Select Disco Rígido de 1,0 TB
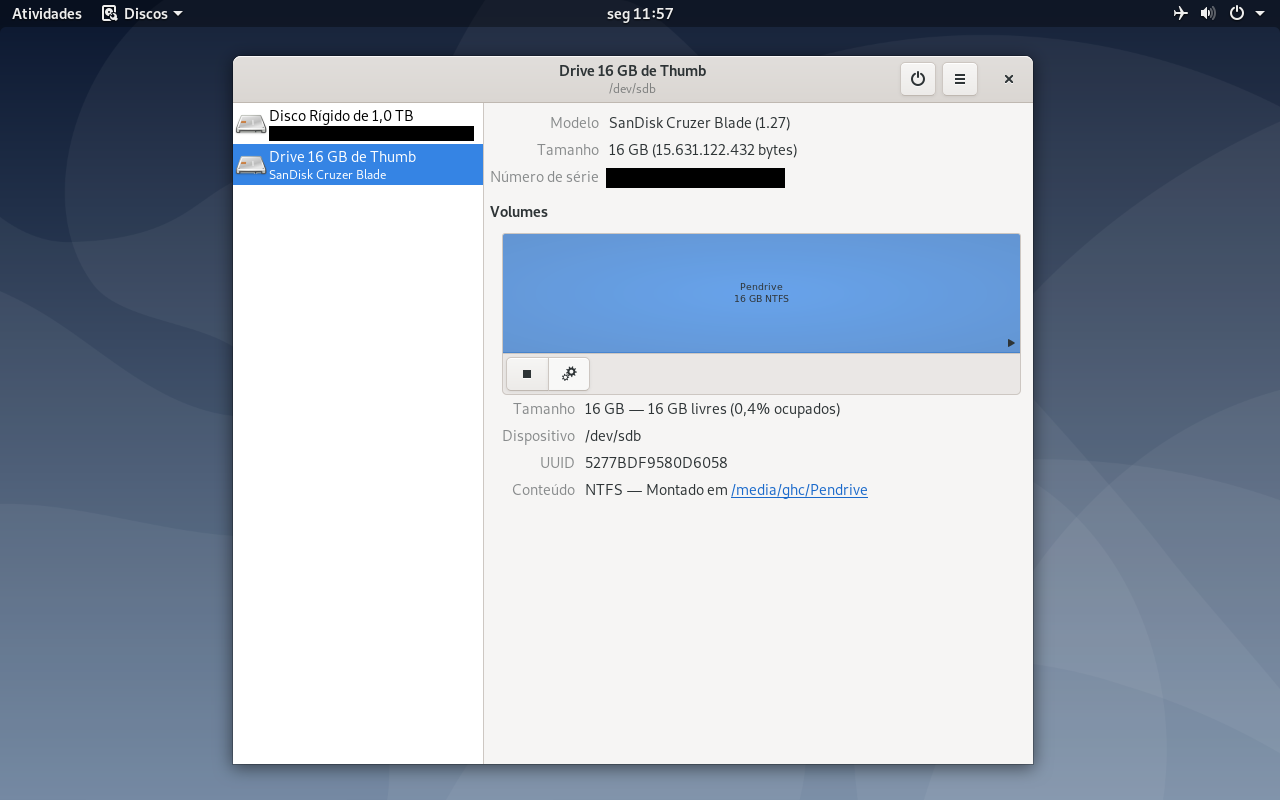Viewport: 1280px width, 800px height. [x=358, y=124]
